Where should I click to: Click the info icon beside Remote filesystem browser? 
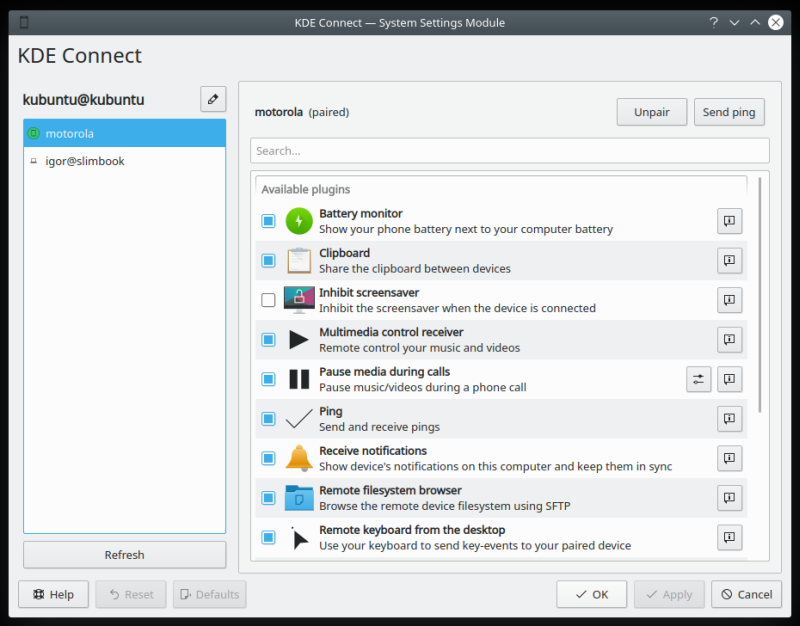pos(729,497)
